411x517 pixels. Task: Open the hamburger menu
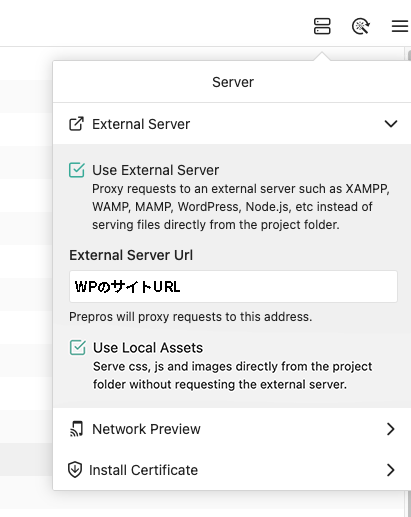click(x=400, y=26)
